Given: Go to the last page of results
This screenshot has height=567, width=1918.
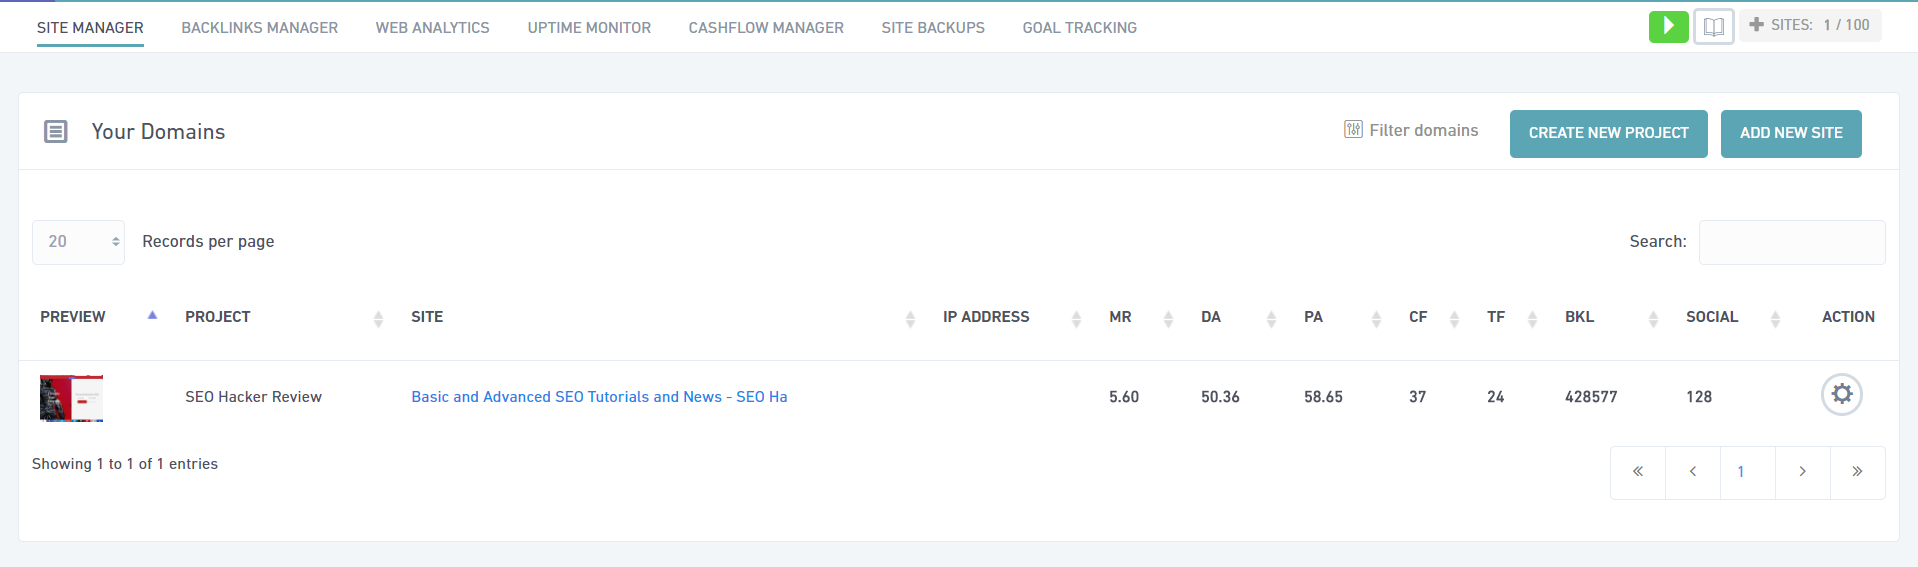Looking at the screenshot, I should [1857, 472].
